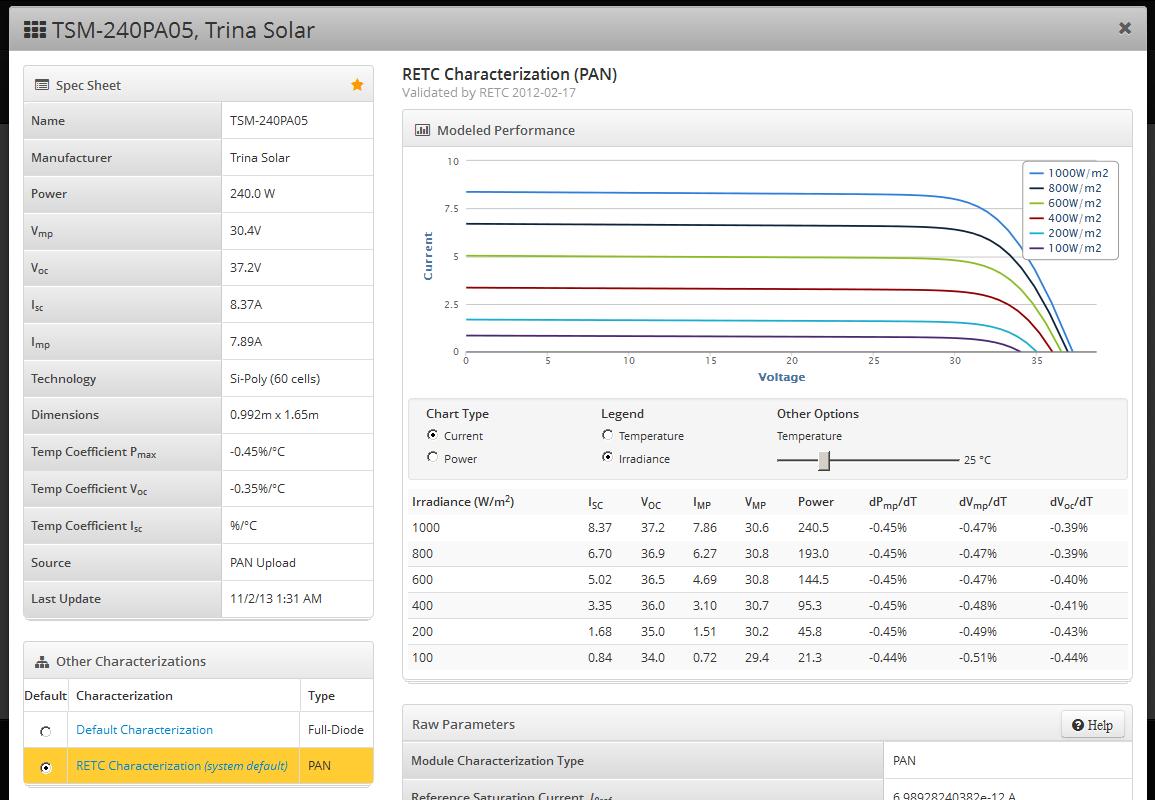
Task: Click Module Characterization Type value PAN
Action: click(x=904, y=760)
